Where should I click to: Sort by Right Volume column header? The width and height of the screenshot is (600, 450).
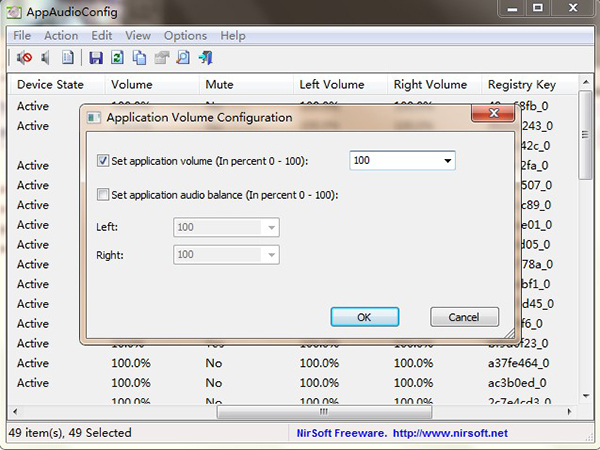(434, 85)
